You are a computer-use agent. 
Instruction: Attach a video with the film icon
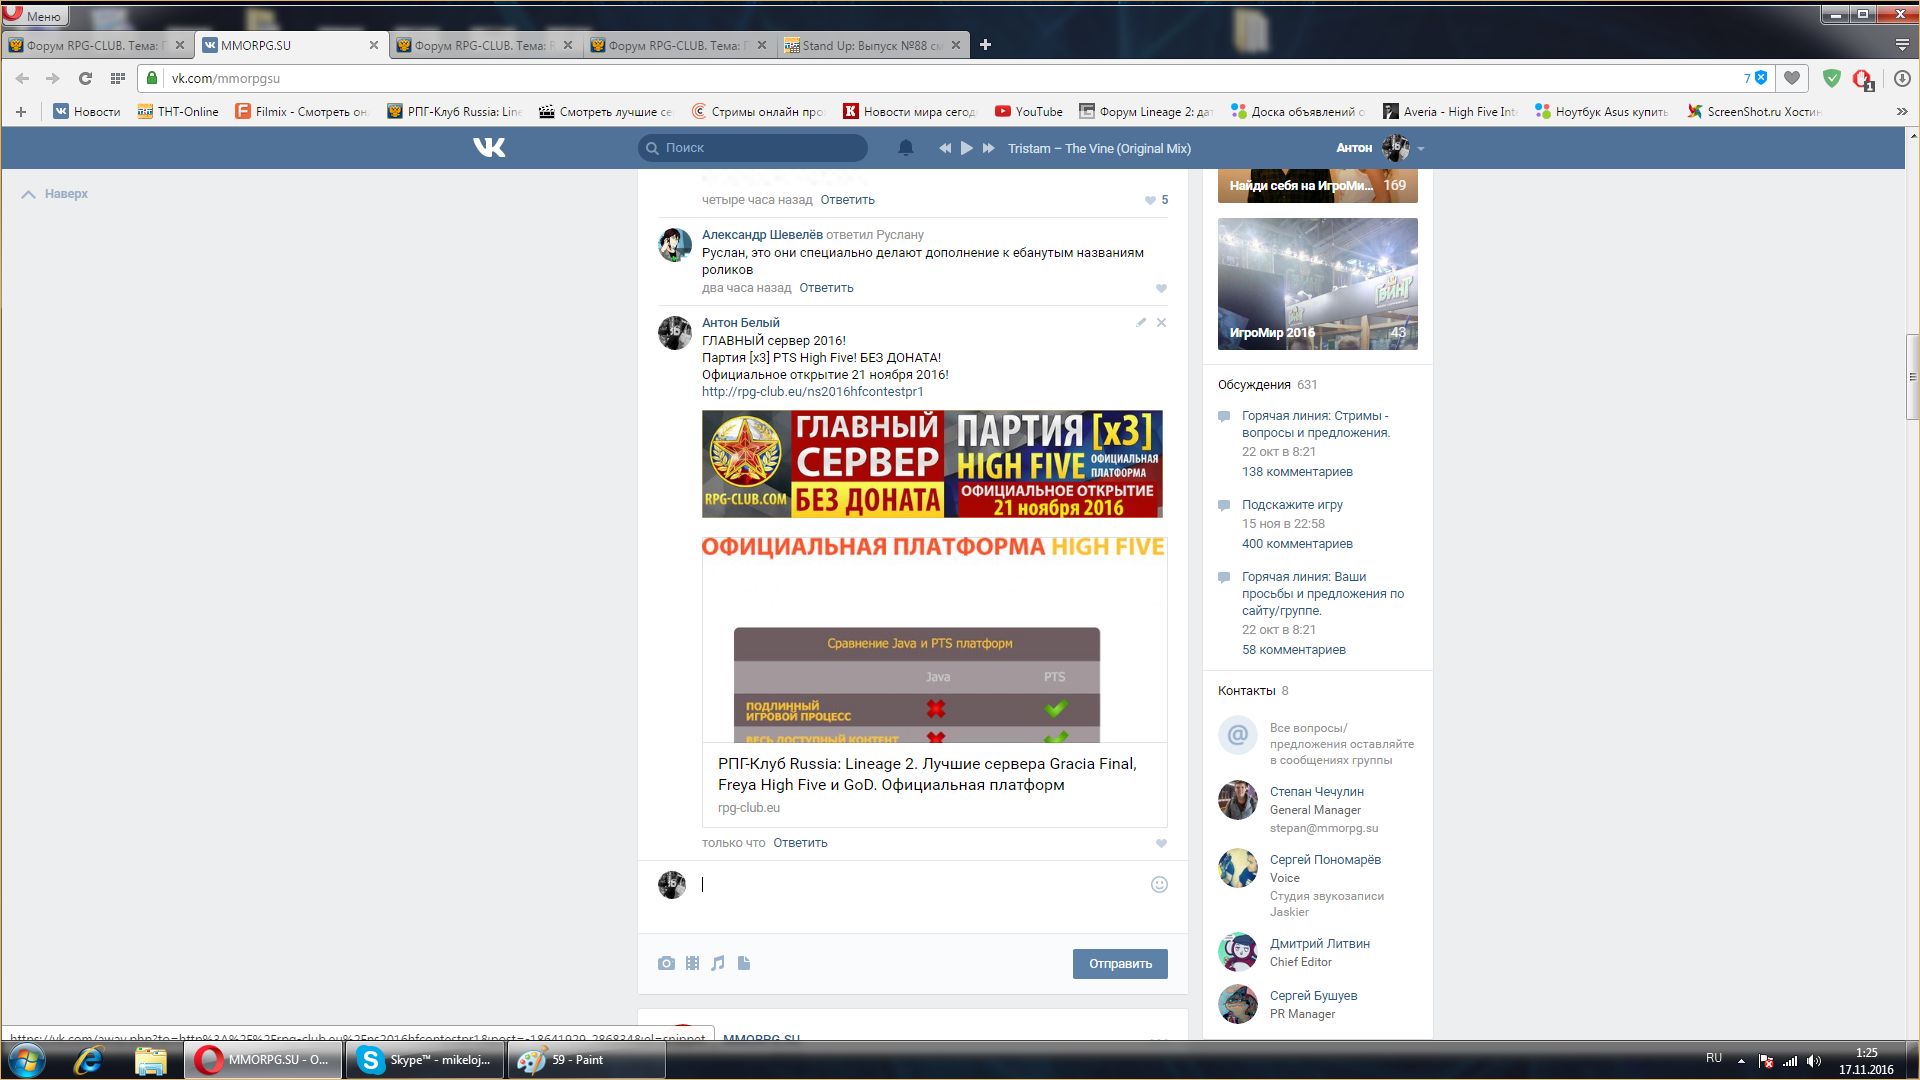(x=692, y=963)
